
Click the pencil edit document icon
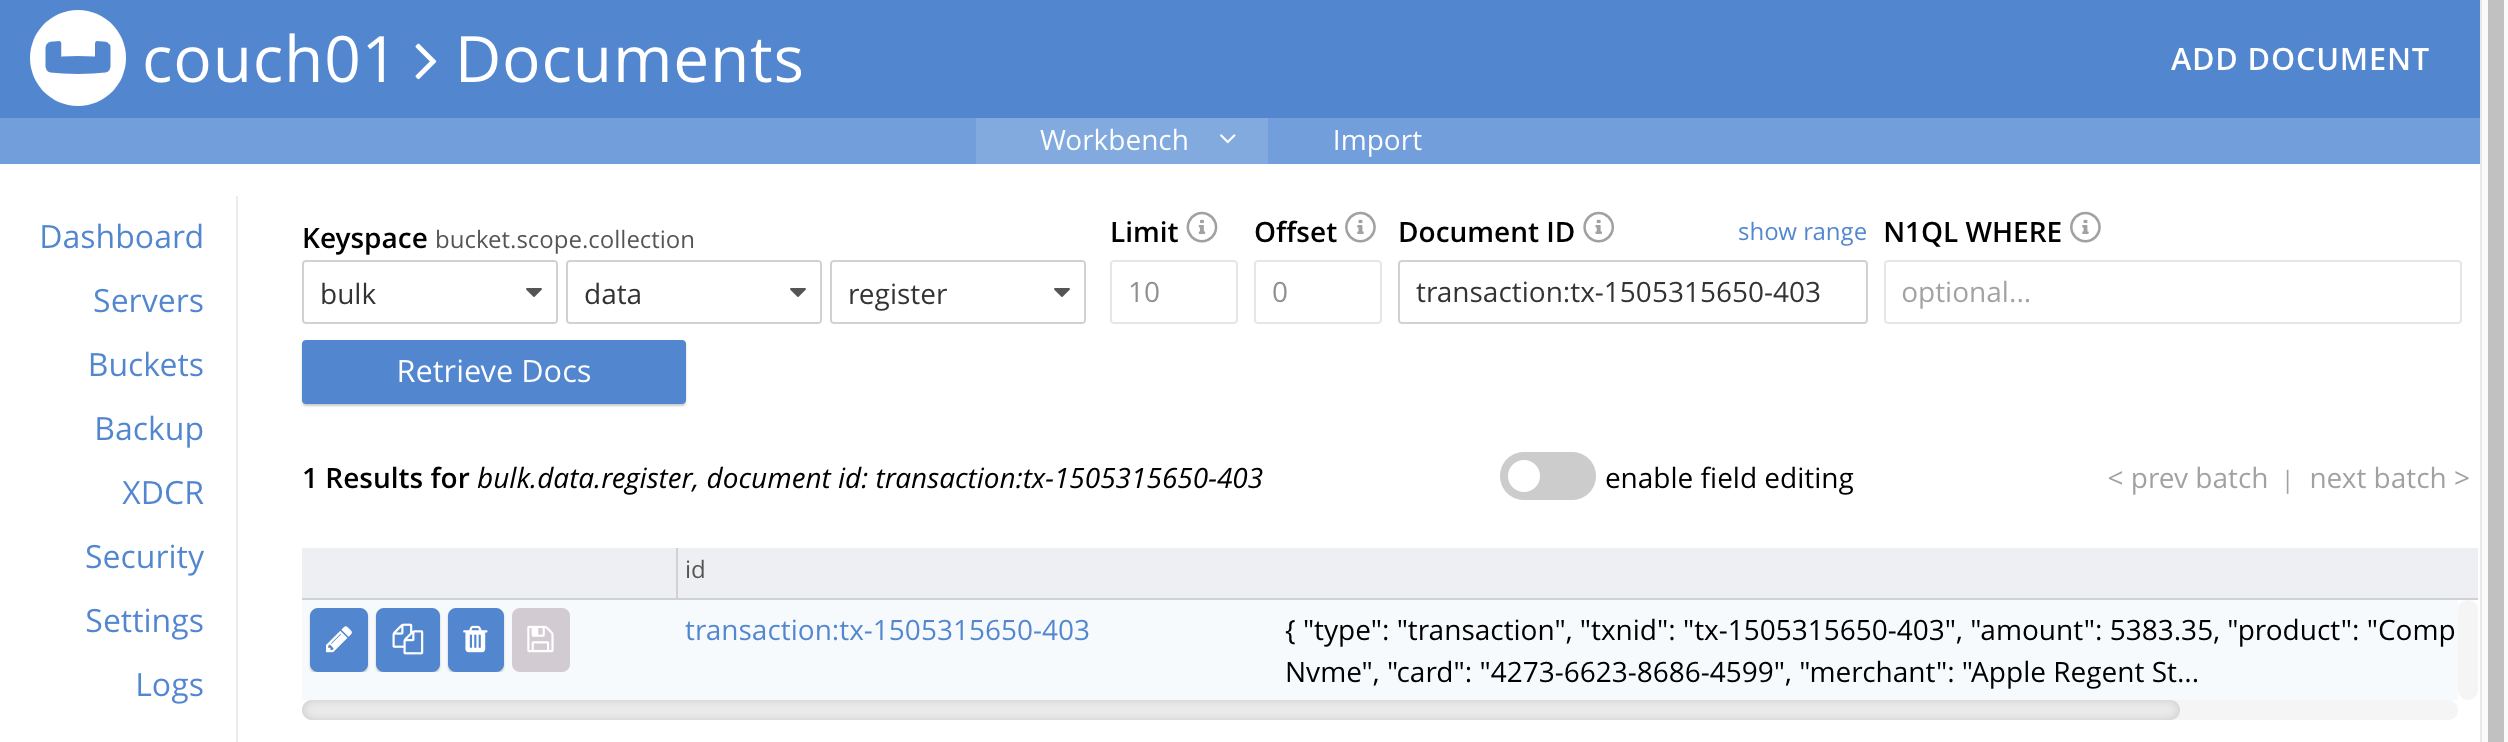[338, 640]
